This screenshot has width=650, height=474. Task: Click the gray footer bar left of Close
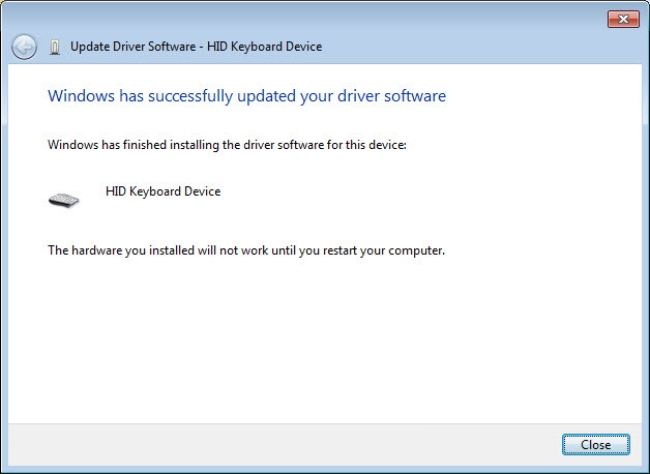coord(280,444)
